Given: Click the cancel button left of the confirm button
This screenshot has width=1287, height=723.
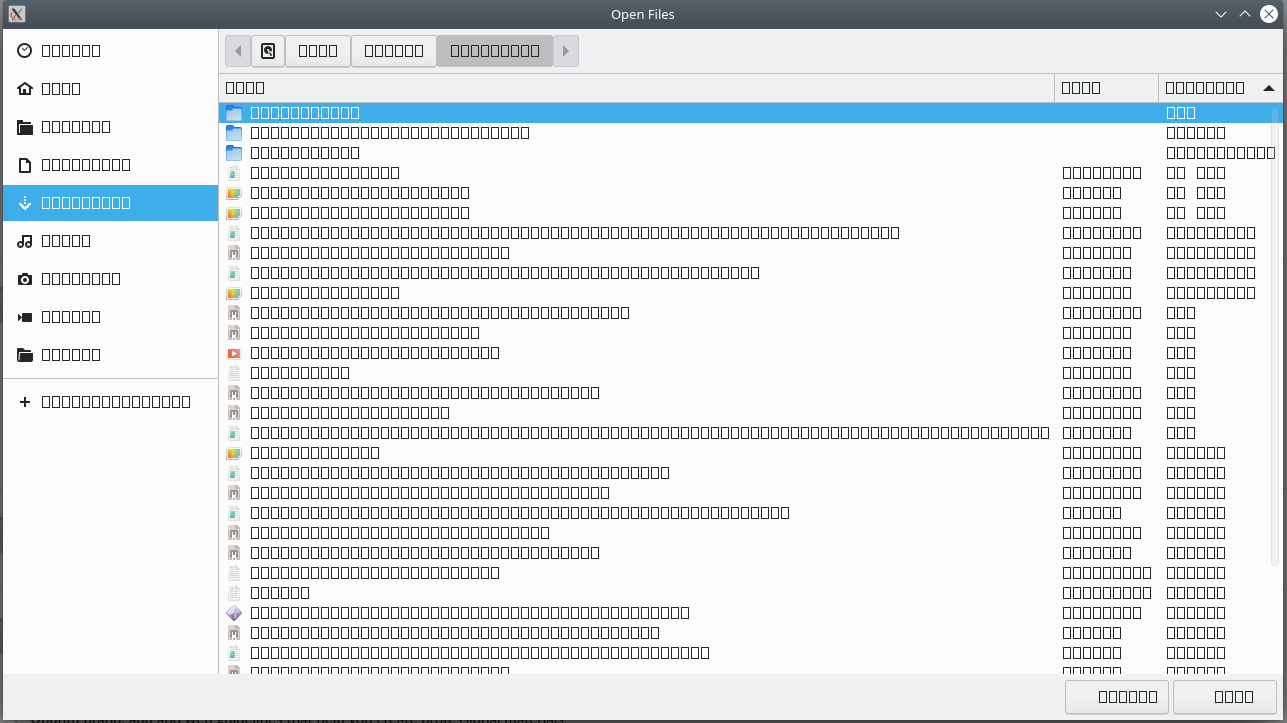Looking at the screenshot, I should tap(1118, 697).
